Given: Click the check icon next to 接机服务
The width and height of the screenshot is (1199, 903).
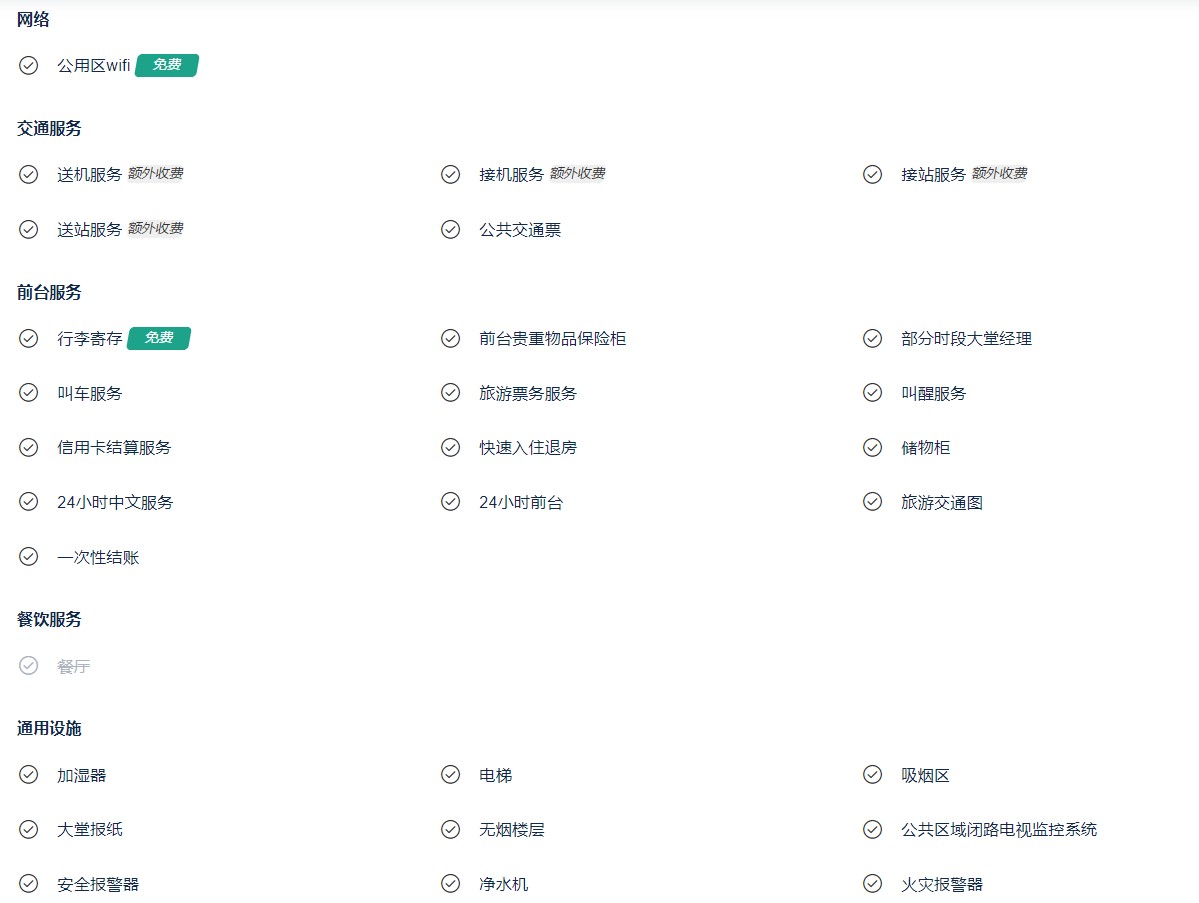Looking at the screenshot, I should pyautogui.click(x=450, y=174).
